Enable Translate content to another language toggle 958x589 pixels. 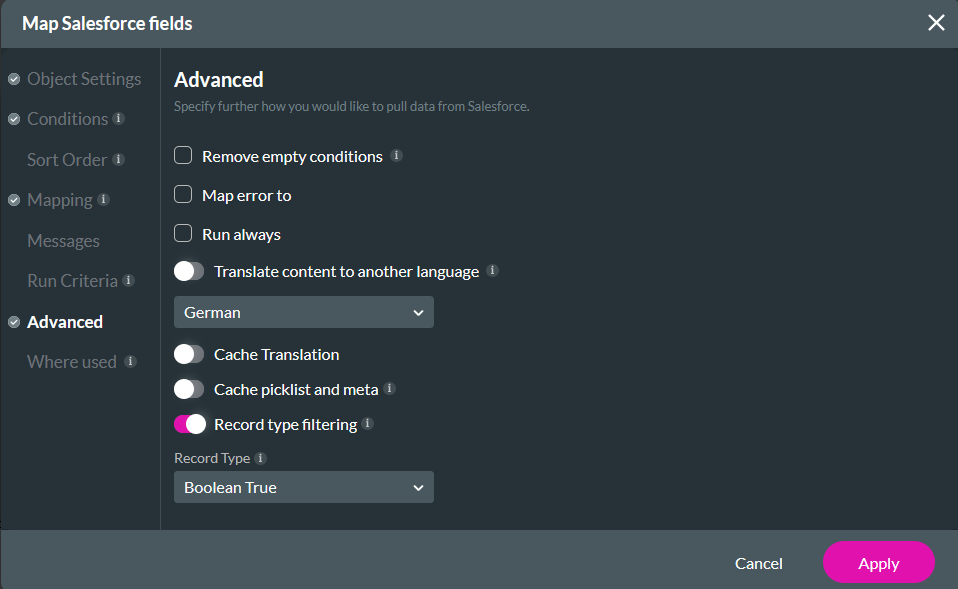(x=189, y=271)
